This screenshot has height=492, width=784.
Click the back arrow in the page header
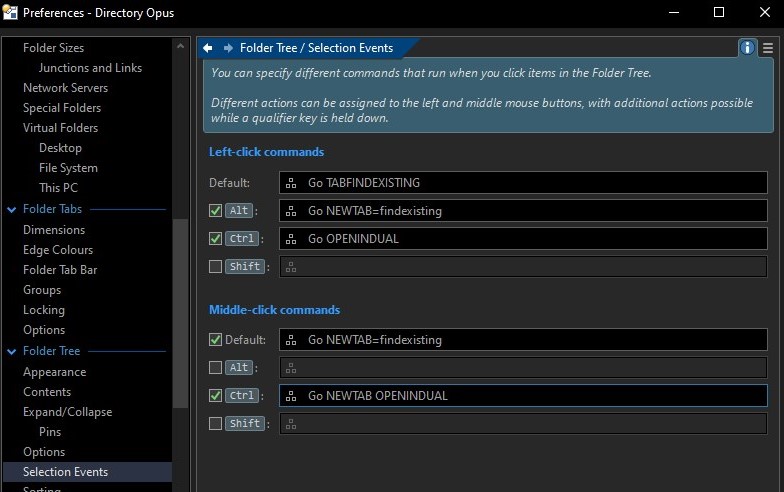[x=208, y=48]
